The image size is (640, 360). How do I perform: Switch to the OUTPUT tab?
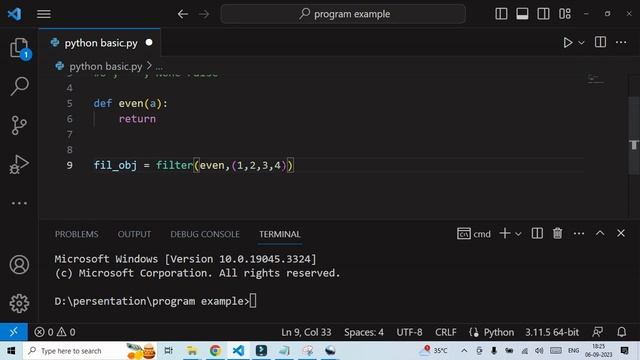tap(134, 234)
